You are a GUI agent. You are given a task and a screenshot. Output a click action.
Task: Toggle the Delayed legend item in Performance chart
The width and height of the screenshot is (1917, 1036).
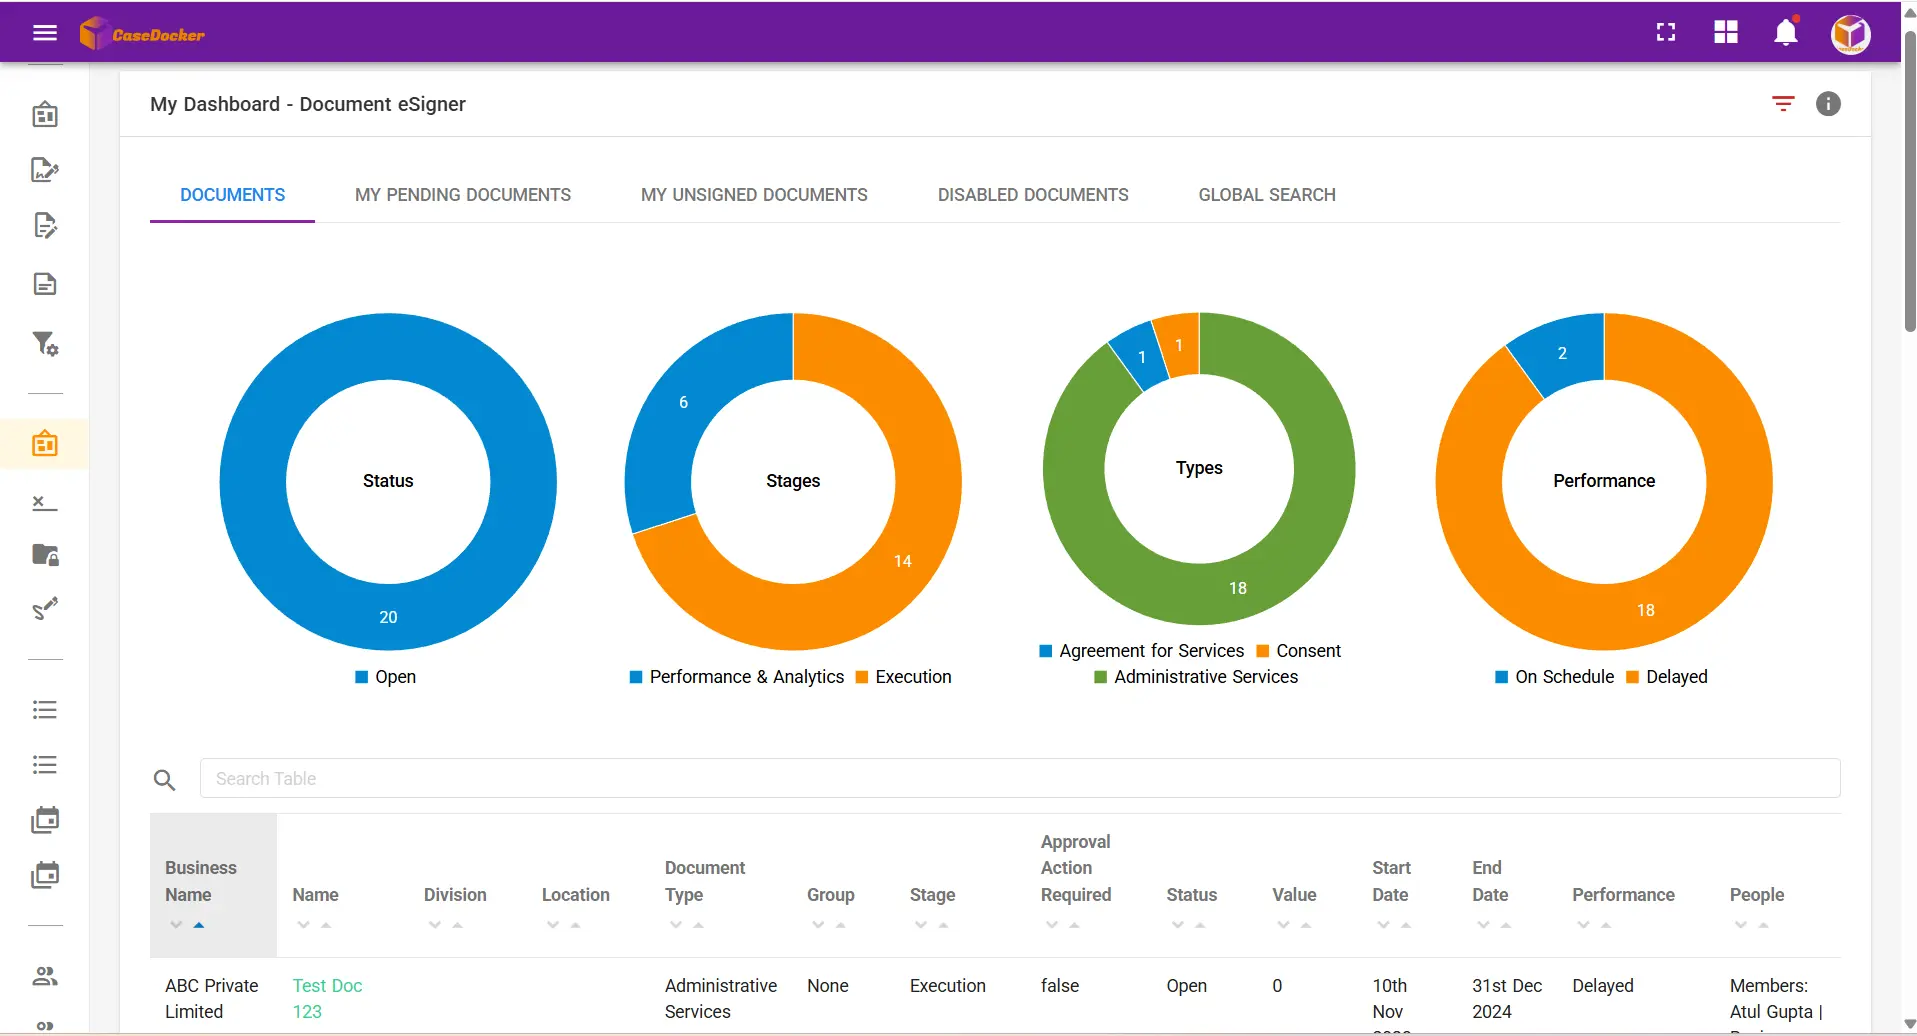tap(1668, 677)
